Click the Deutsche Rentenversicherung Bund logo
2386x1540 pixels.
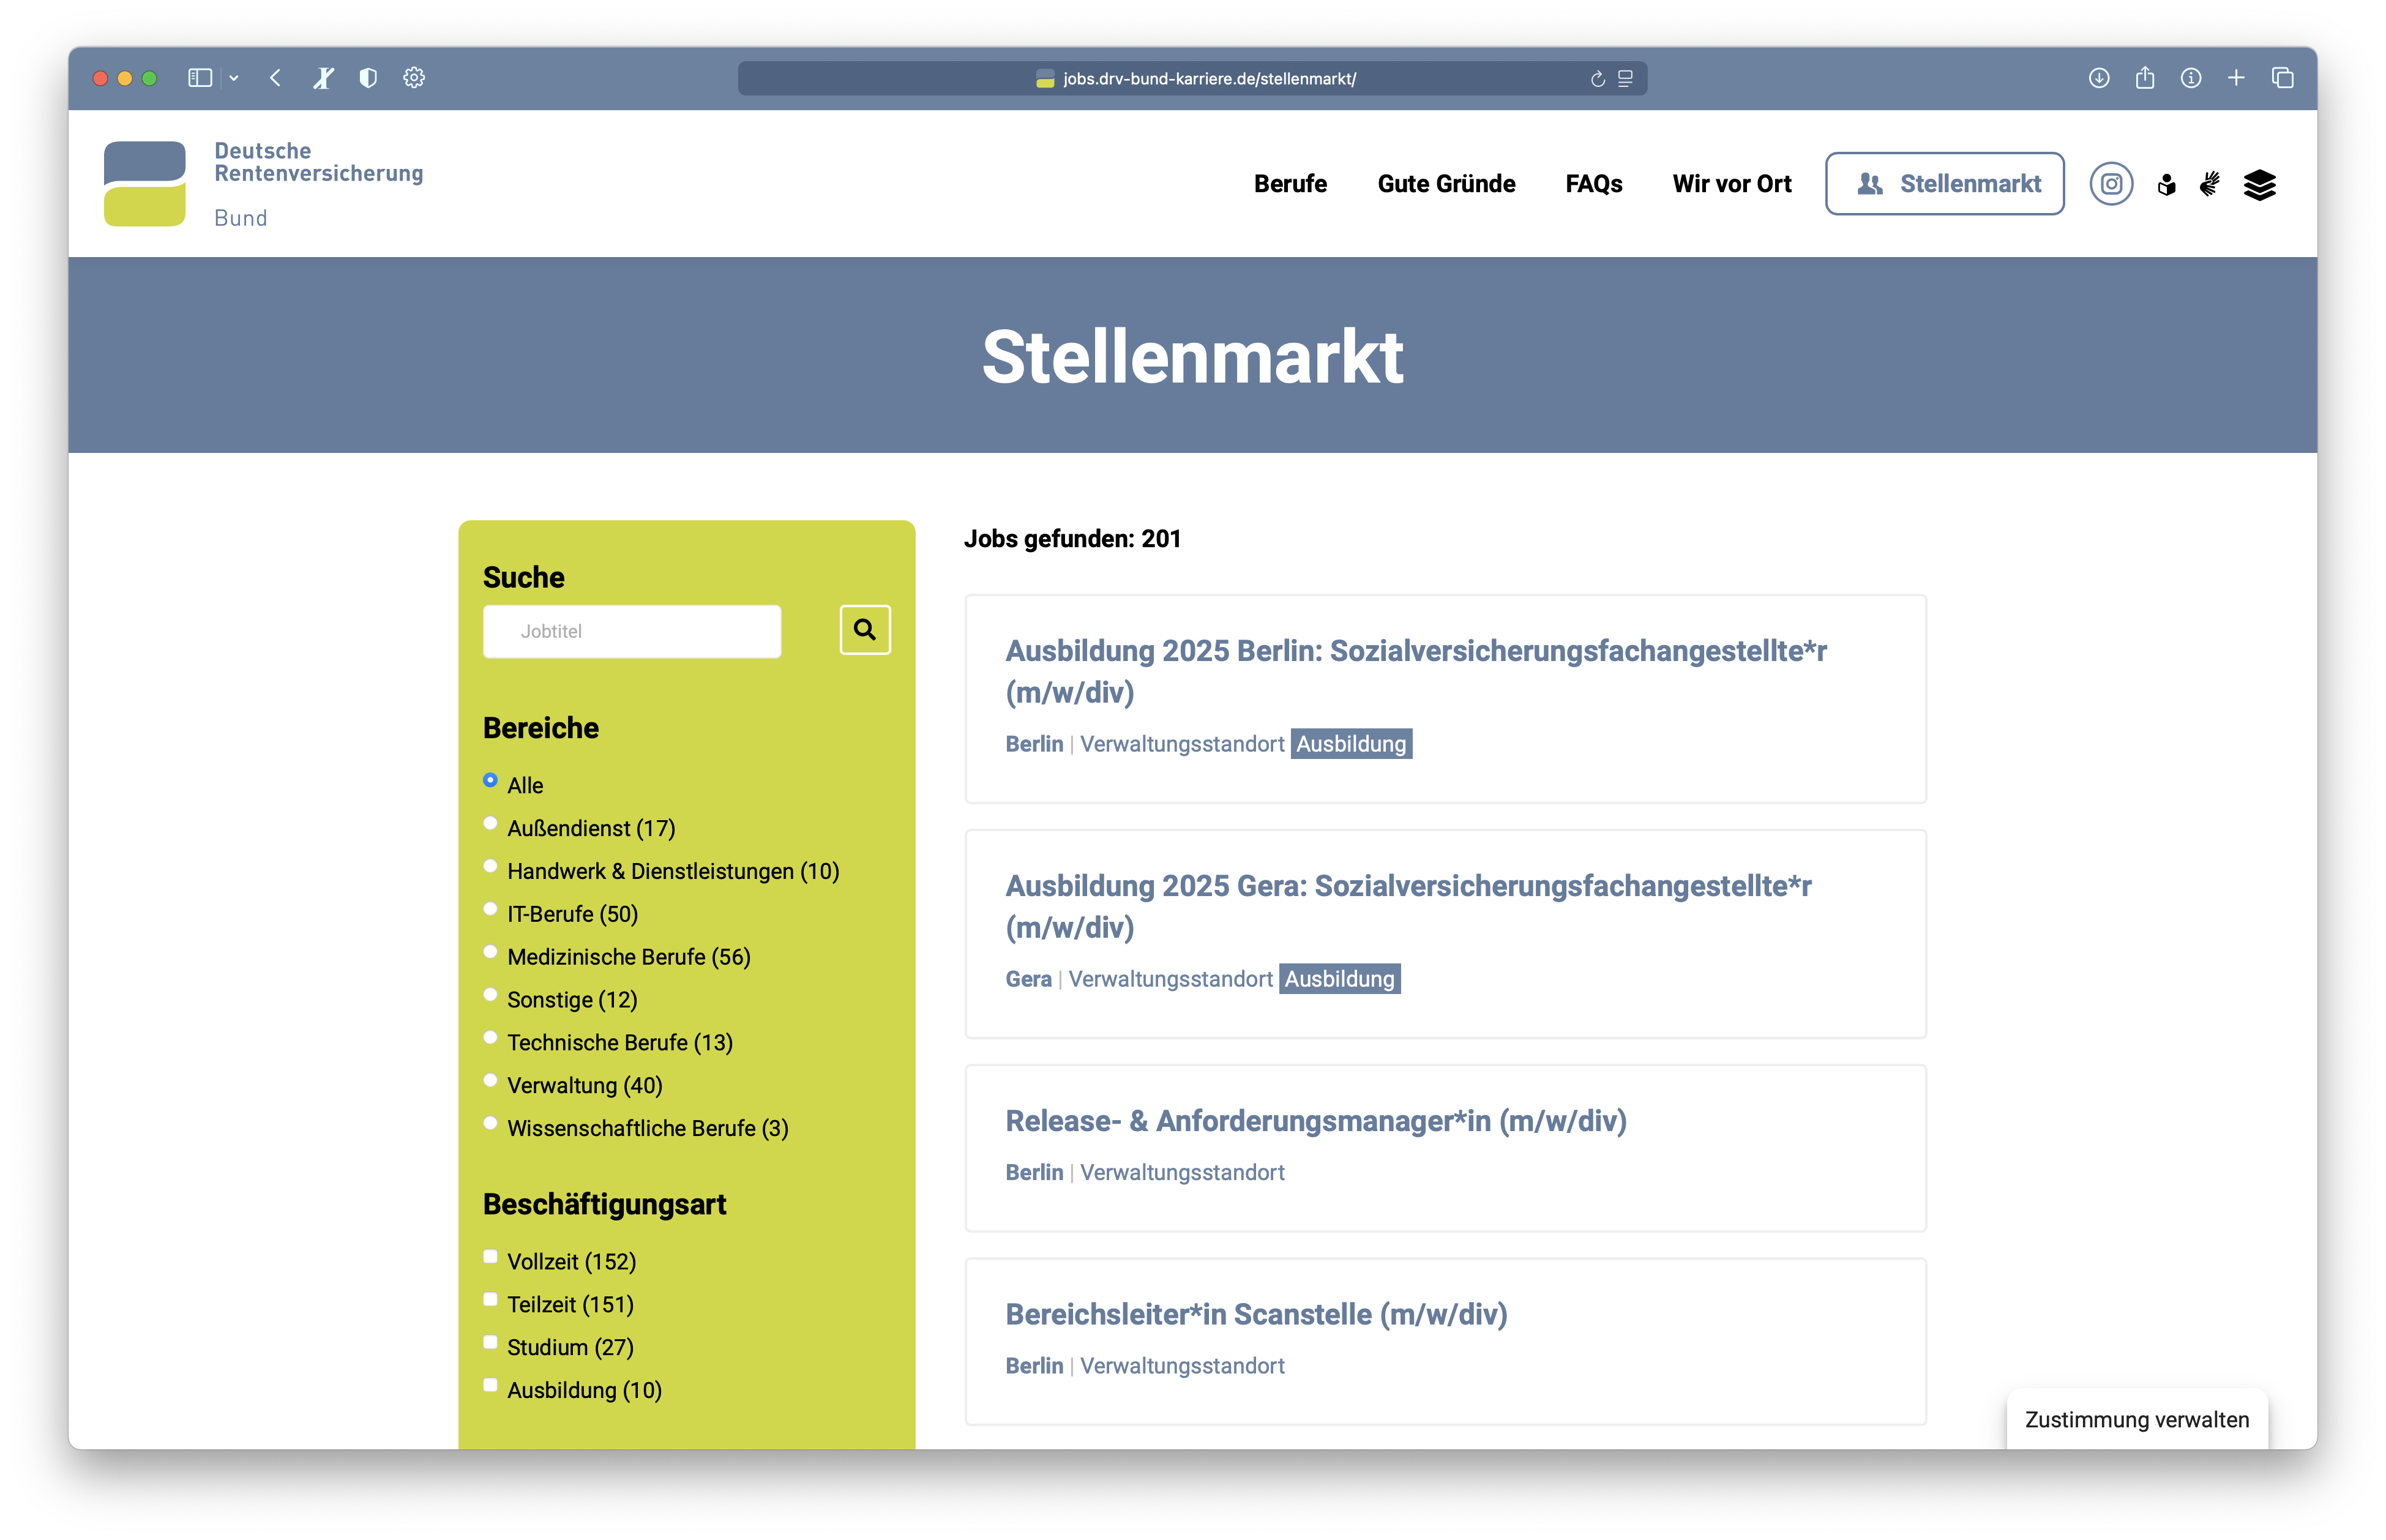coord(264,184)
